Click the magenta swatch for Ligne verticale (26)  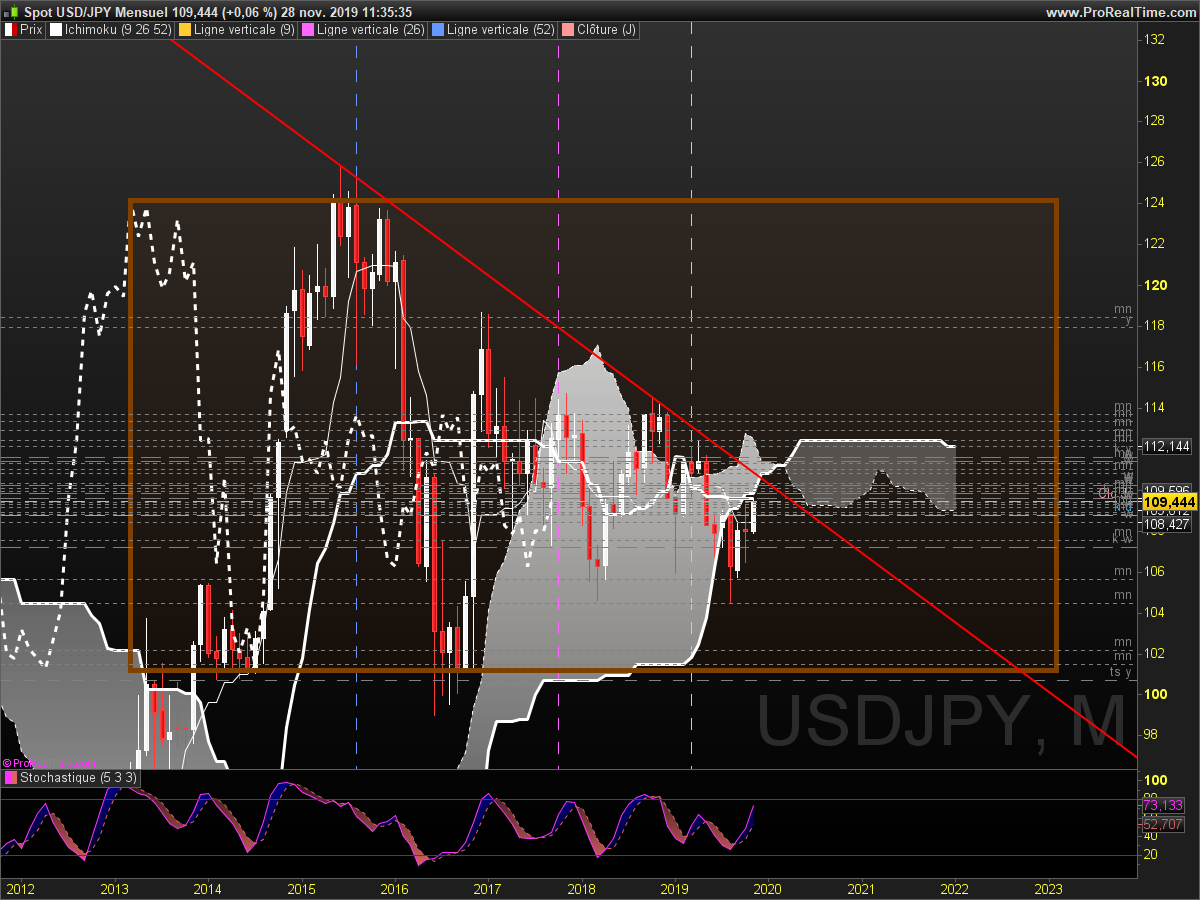click(x=308, y=30)
